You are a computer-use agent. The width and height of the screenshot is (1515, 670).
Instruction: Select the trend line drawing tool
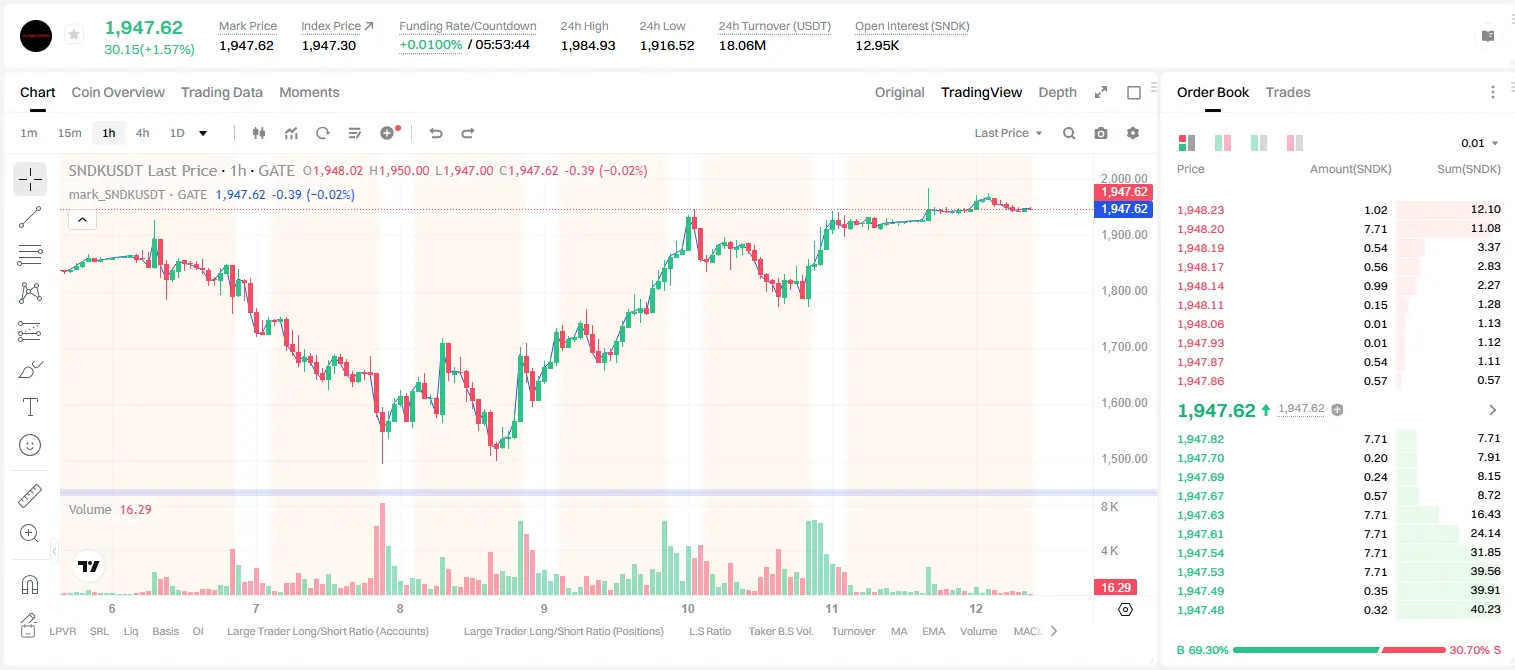30,217
